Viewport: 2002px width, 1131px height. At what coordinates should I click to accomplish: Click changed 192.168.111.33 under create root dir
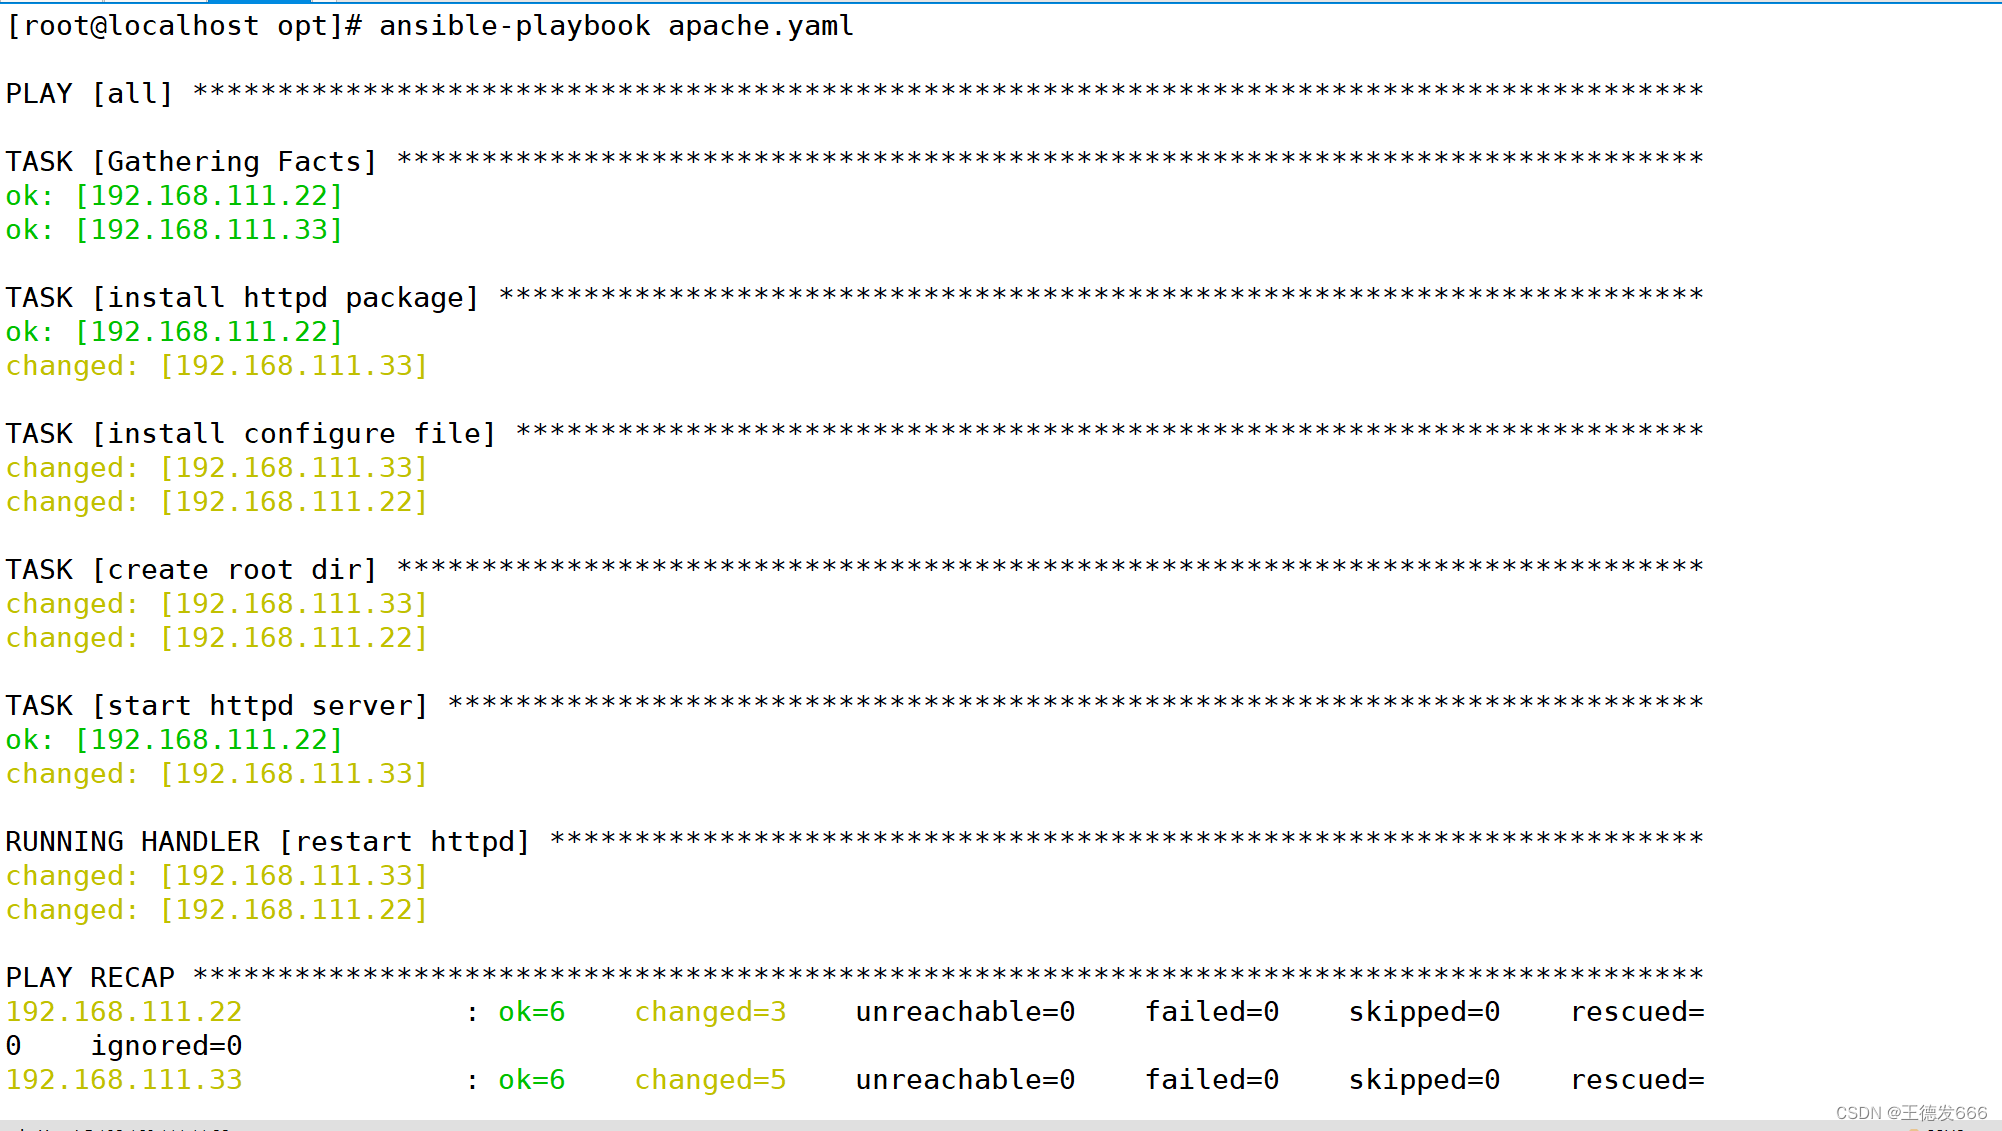coord(216,604)
